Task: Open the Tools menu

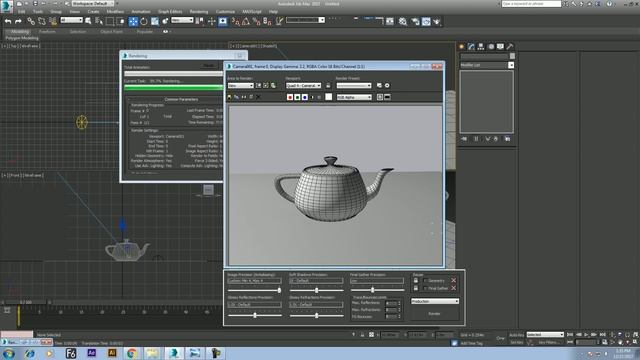Action: [38, 12]
